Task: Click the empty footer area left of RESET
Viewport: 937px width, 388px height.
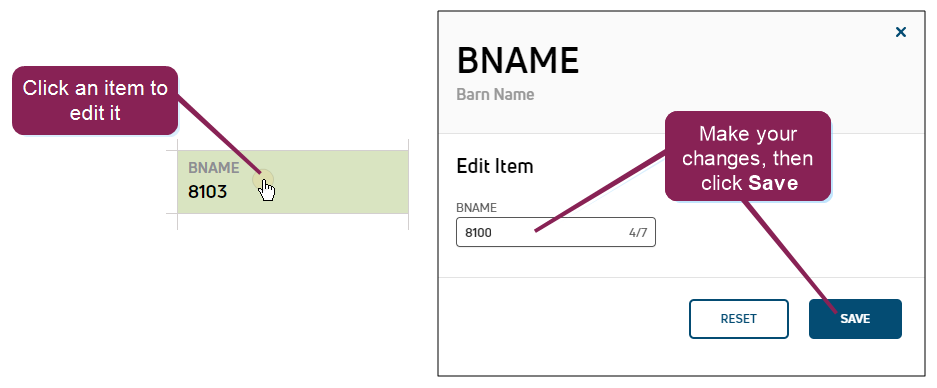Action: click(x=562, y=319)
